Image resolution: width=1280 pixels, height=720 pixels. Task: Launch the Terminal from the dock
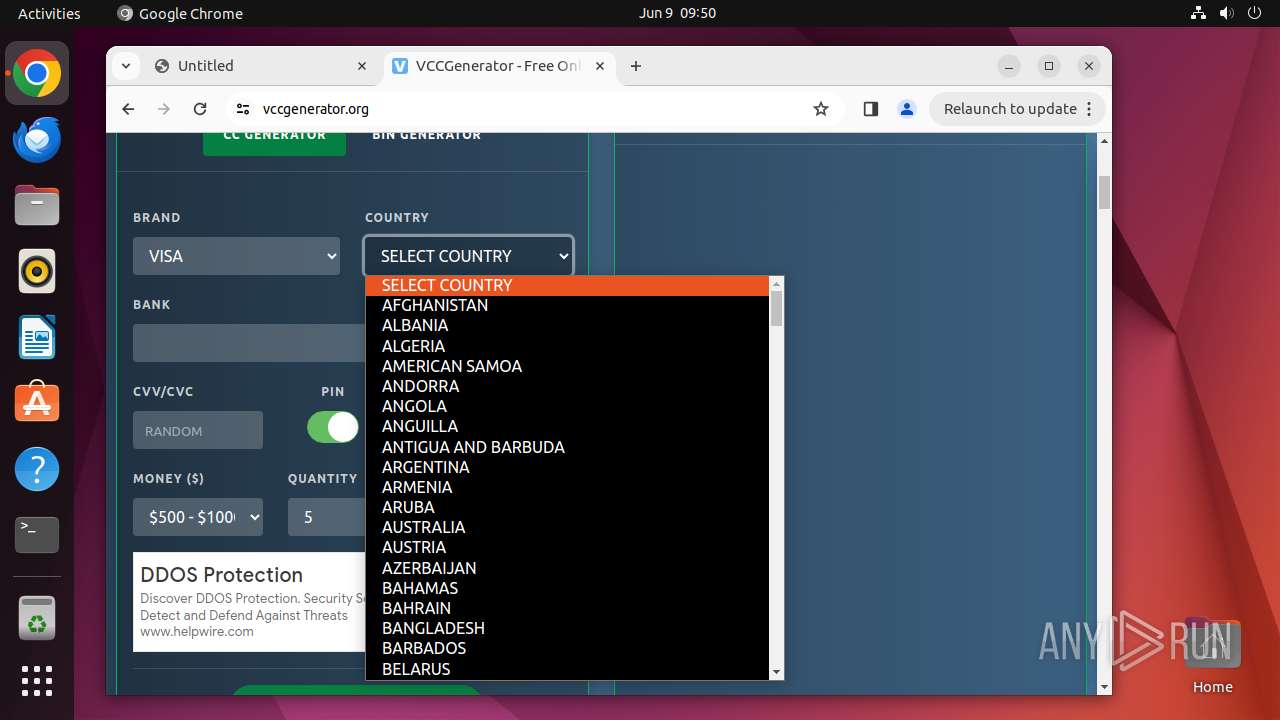point(37,535)
